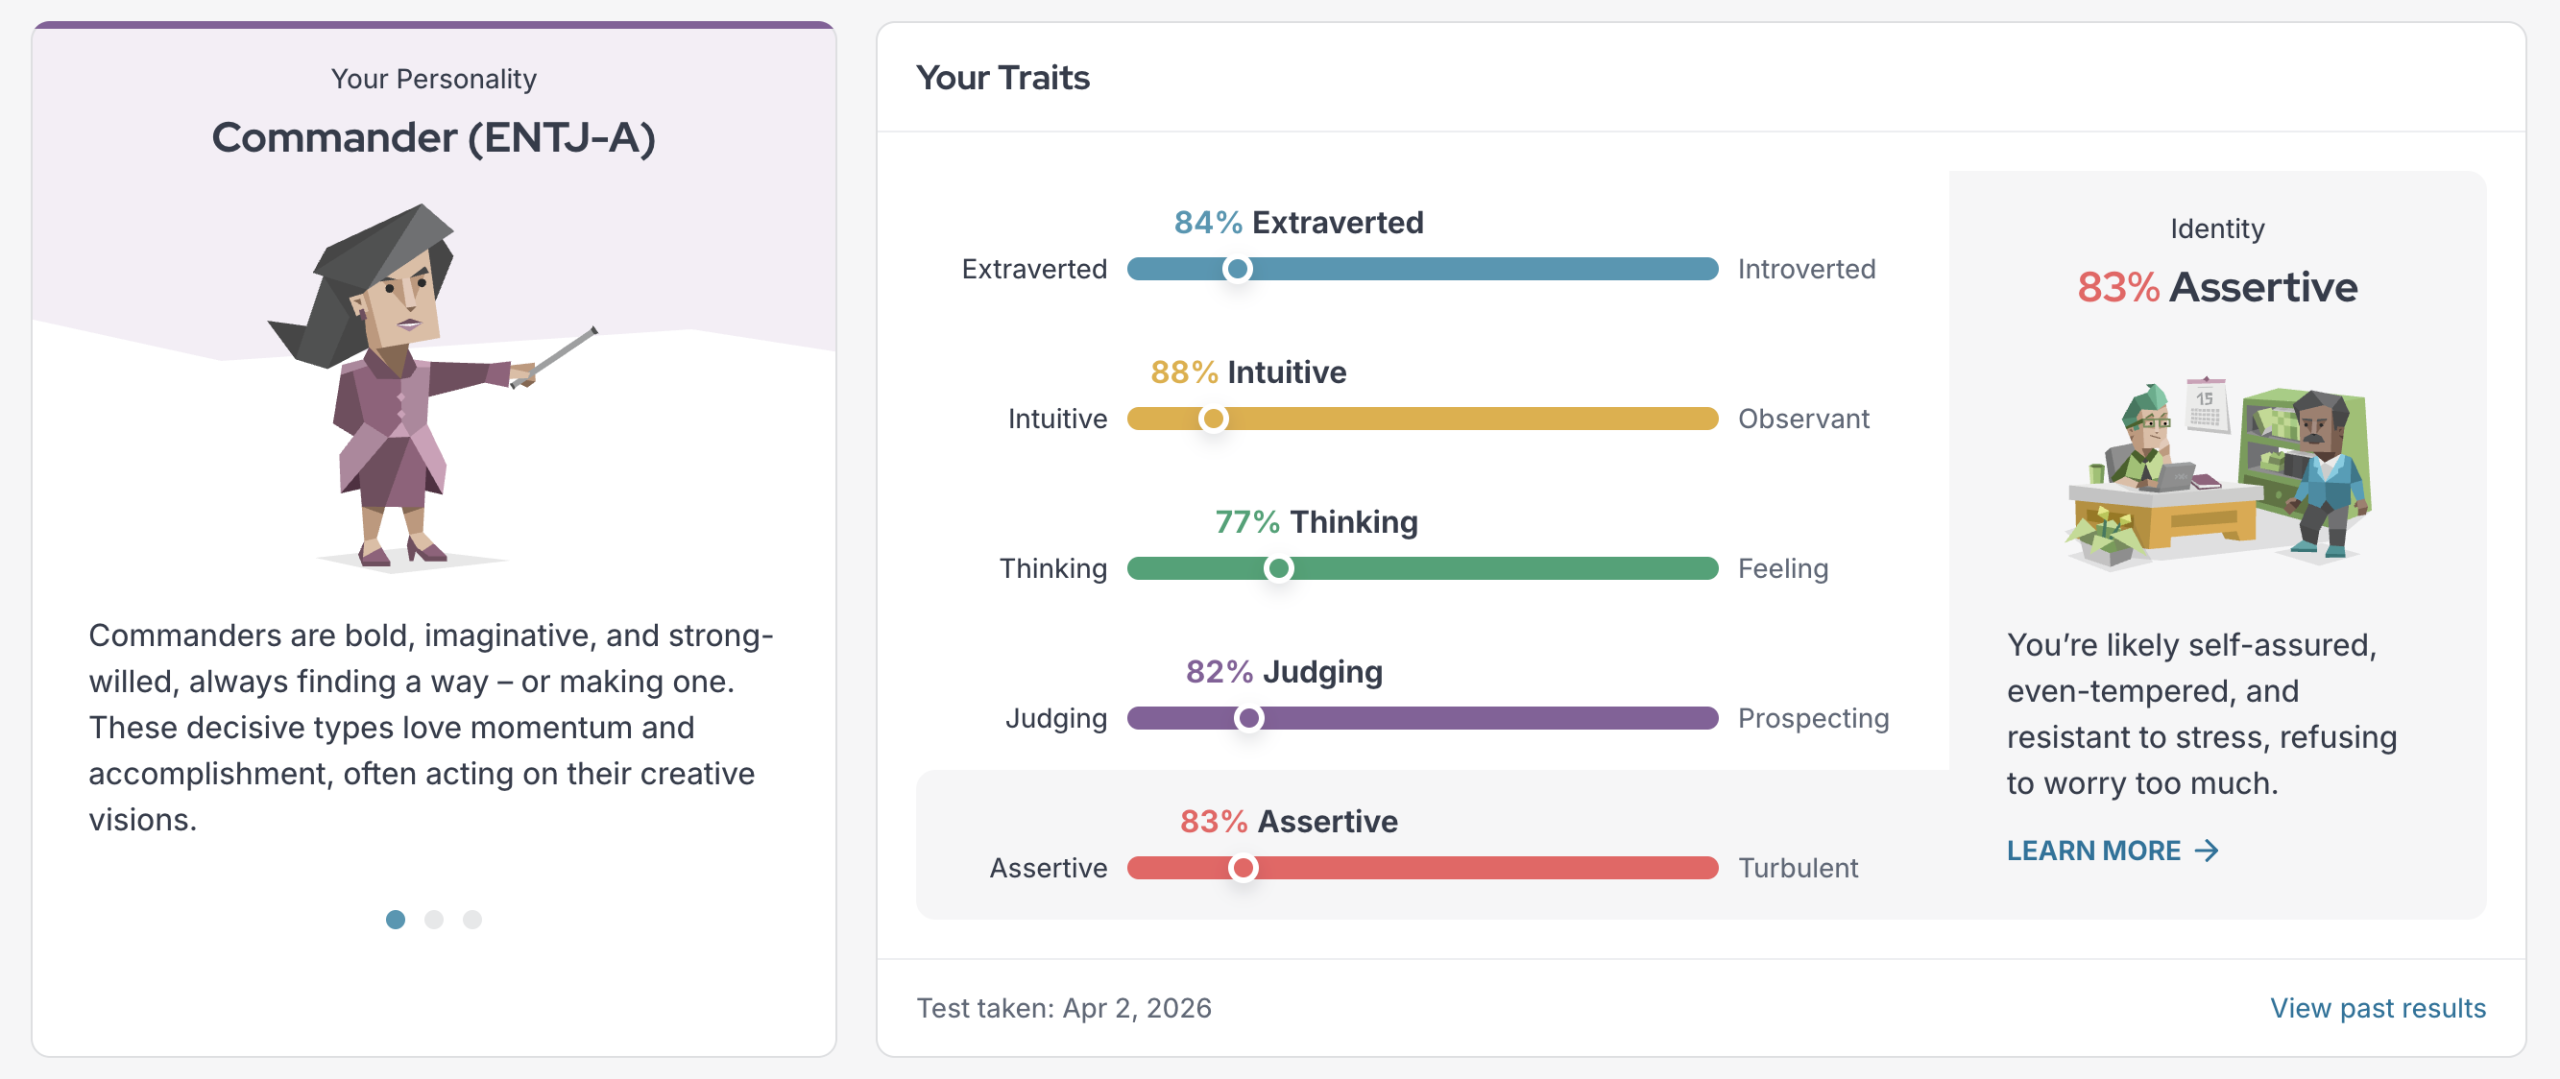Open View past results
The image size is (2560, 1079).
pyautogui.click(x=2378, y=1008)
